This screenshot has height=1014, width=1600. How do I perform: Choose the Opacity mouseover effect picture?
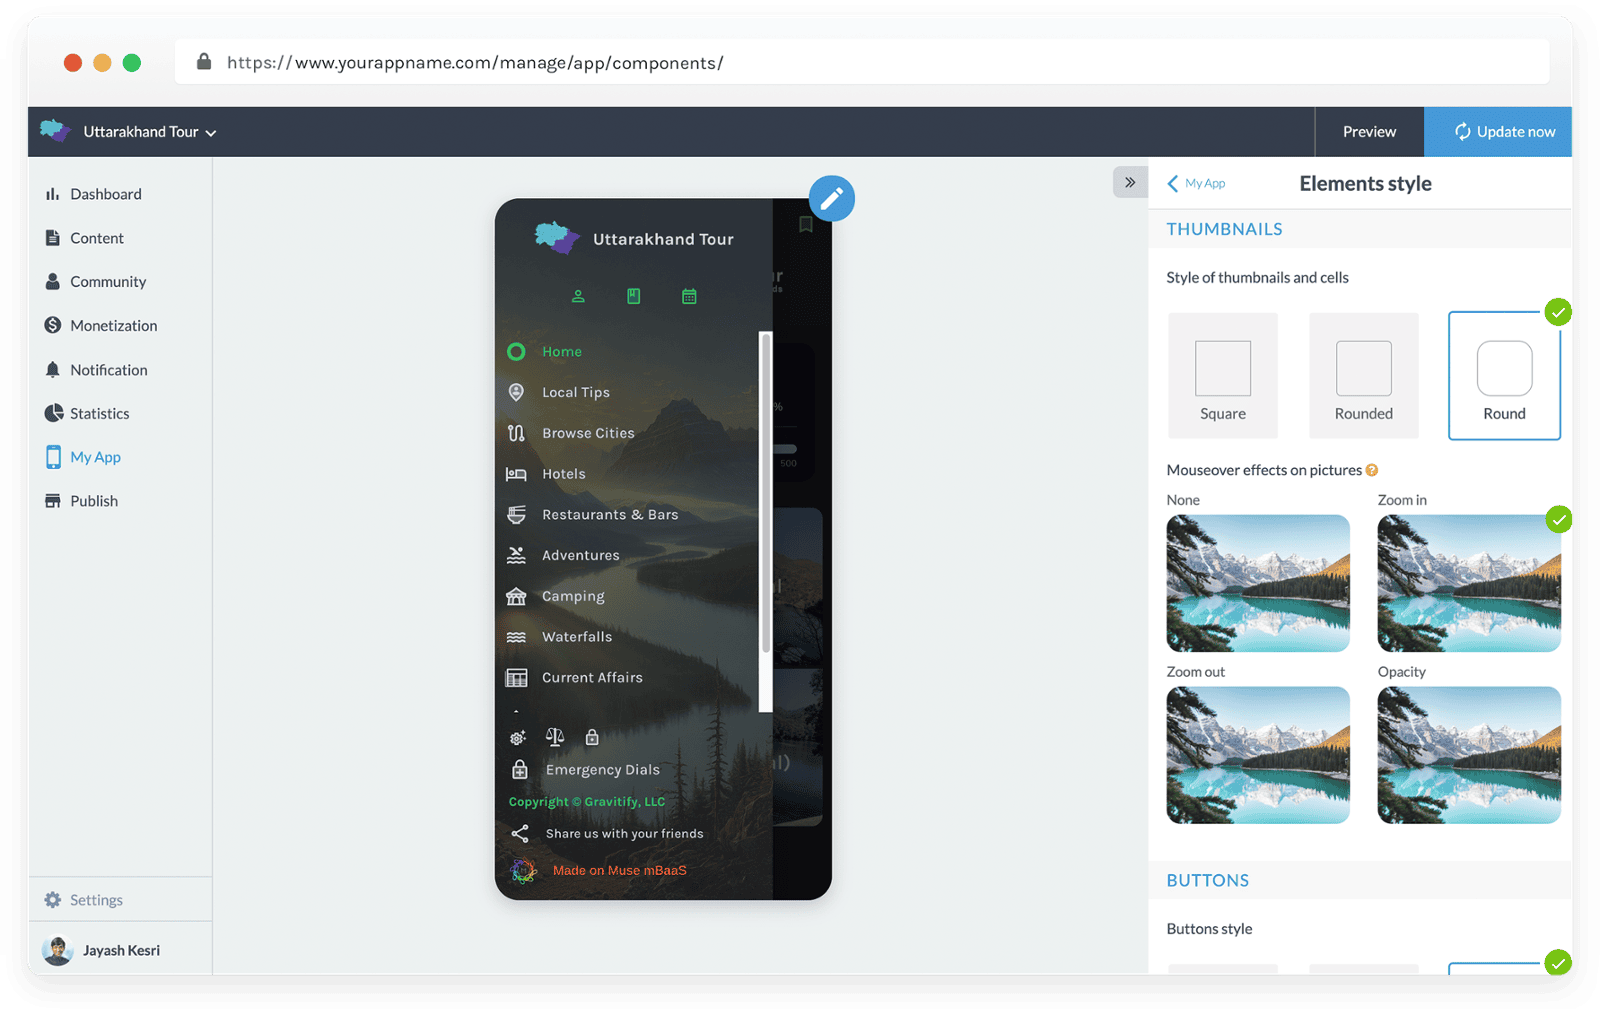point(1469,755)
